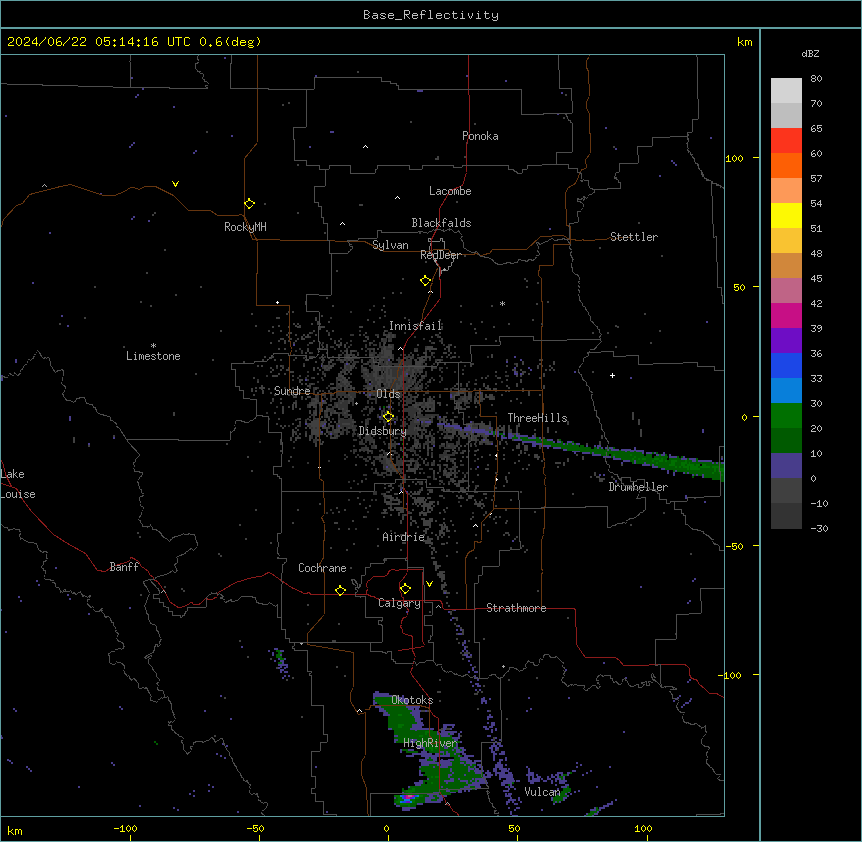The height and width of the screenshot is (842, 862).
Task: Select the white plus marker northwest of Drumheller
Action: click(612, 375)
